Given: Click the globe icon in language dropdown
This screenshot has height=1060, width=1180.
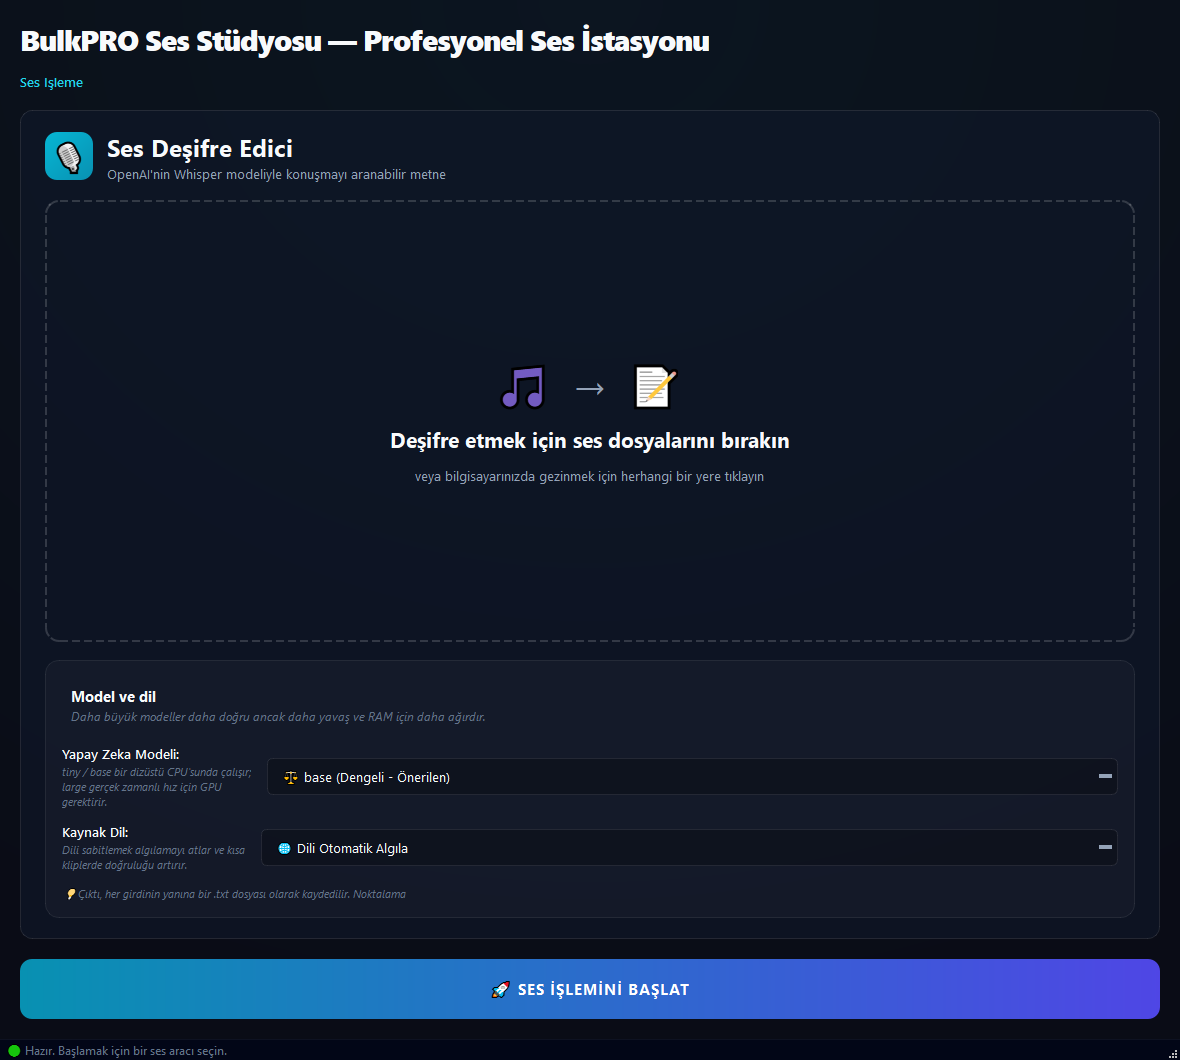Looking at the screenshot, I should click(x=284, y=848).
